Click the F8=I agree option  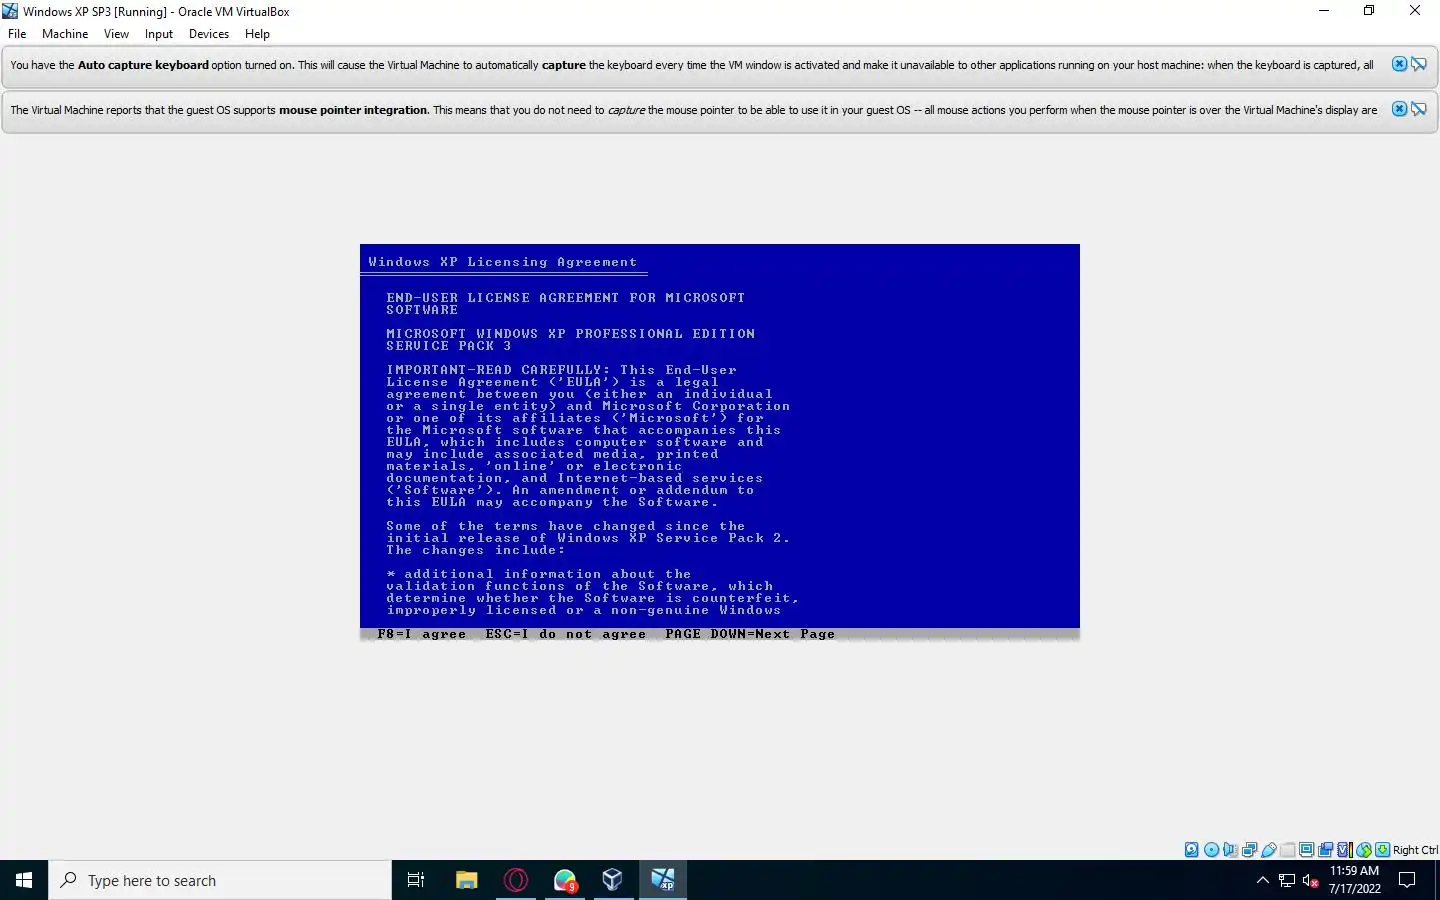pyautogui.click(x=422, y=634)
